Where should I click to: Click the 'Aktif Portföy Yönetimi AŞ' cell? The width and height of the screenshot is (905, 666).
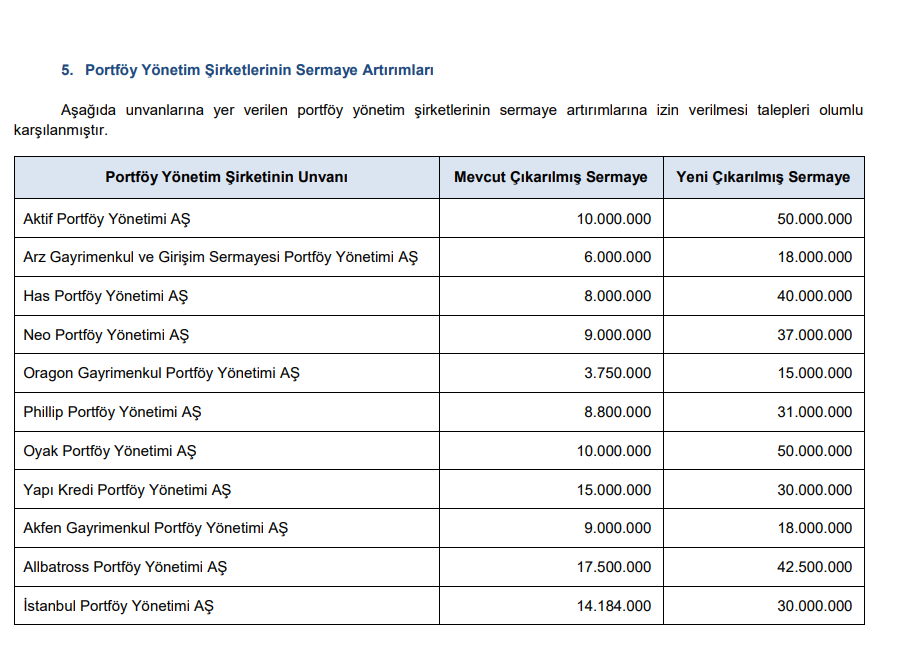106,219
